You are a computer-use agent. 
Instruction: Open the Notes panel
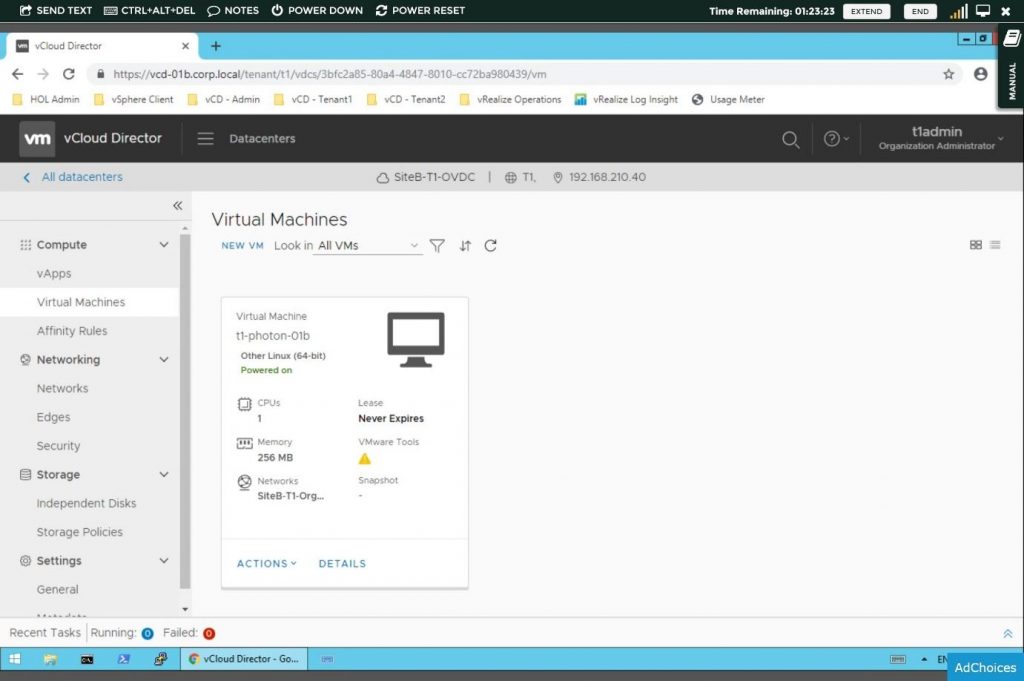pos(233,10)
